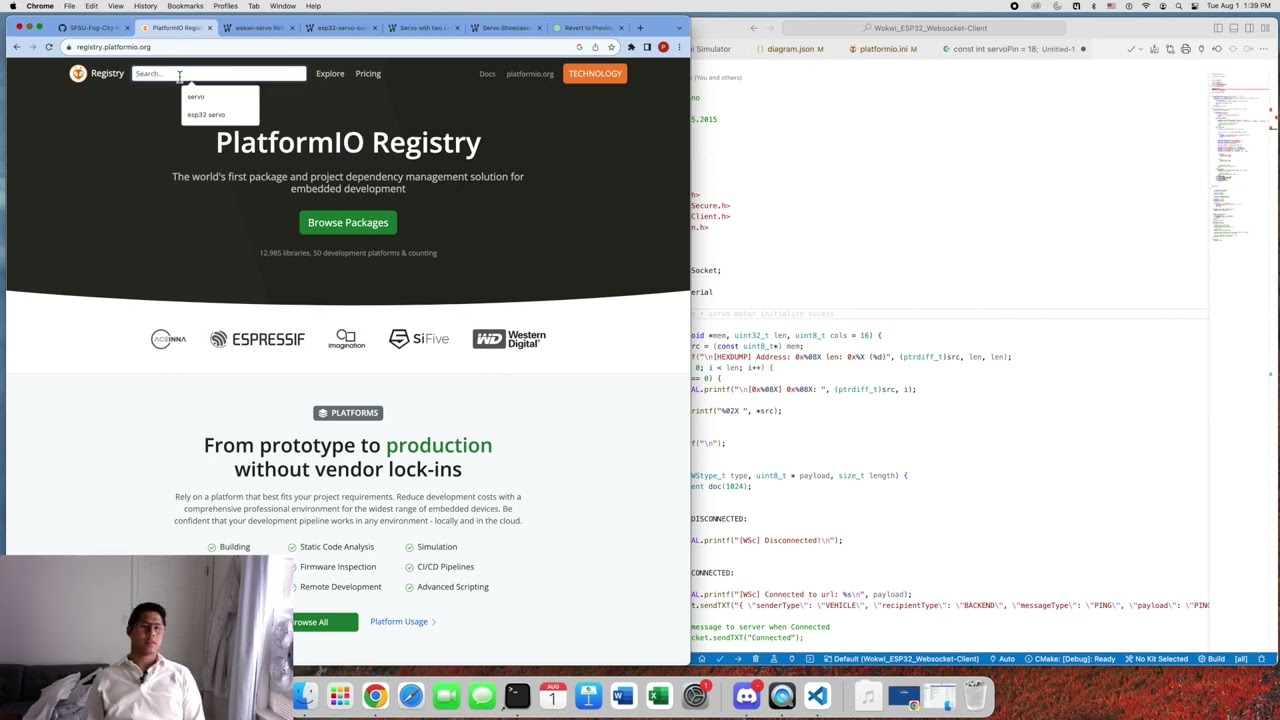Open the Chrome three-dot menu
The image size is (1280, 720).
point(679,47)
